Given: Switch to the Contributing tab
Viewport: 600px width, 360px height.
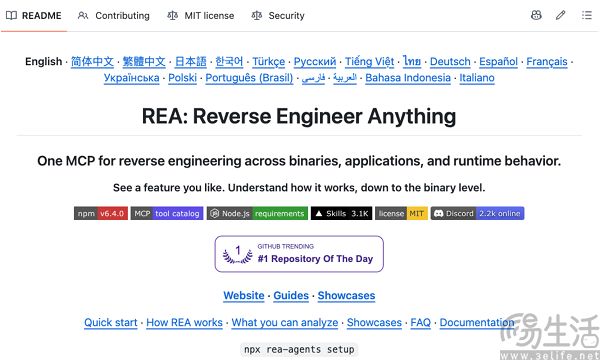Looking at the screenshot, I should 114,16.
